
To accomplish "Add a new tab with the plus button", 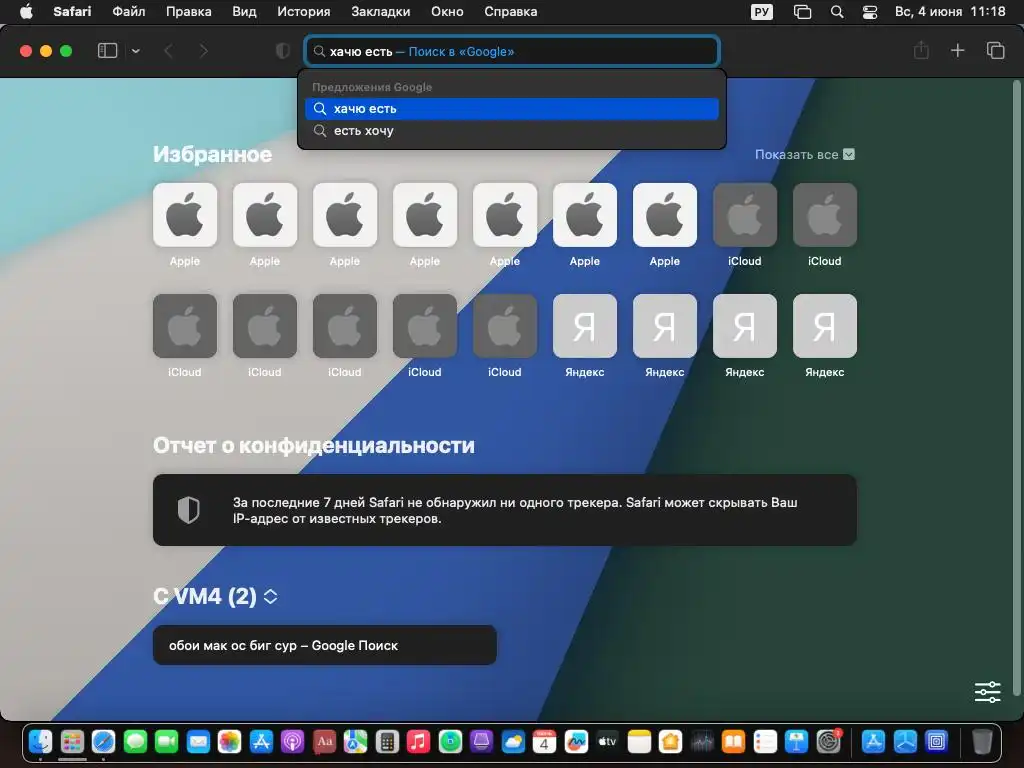I will click(x=957, y=50).
